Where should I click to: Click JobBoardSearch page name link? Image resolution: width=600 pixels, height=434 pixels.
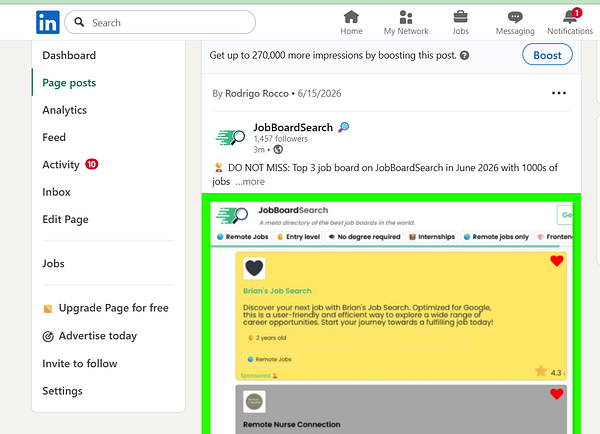tap(293, 127)
